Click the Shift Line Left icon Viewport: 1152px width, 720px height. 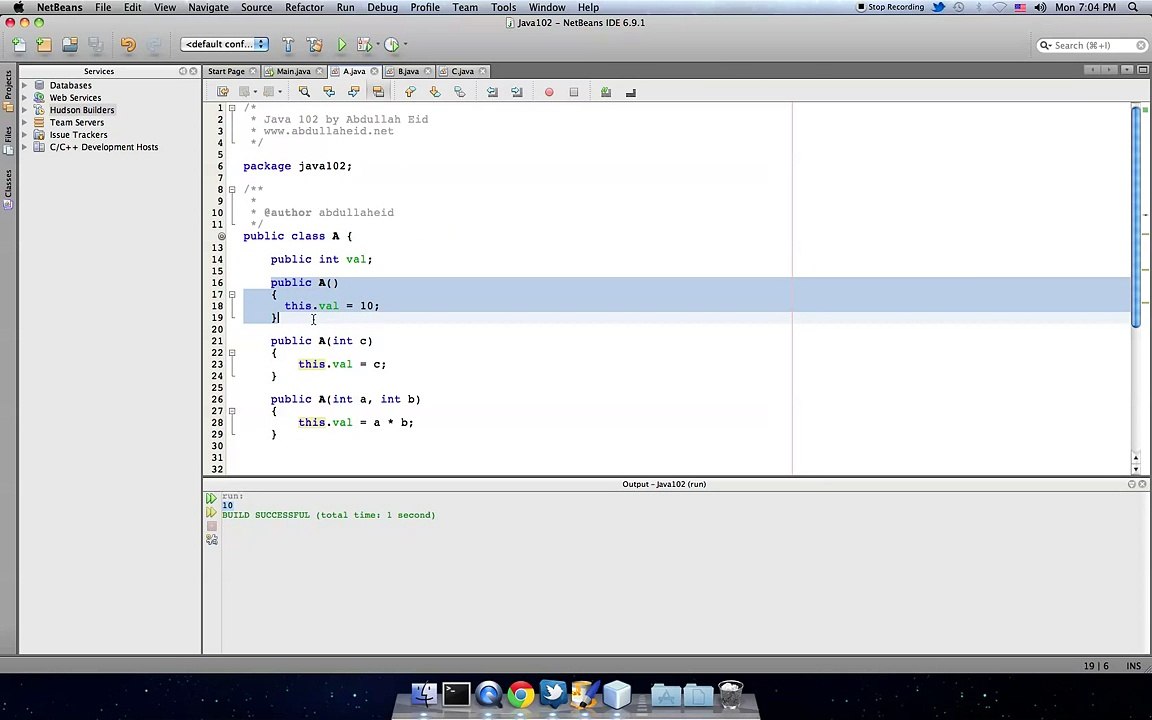point(492,92)
